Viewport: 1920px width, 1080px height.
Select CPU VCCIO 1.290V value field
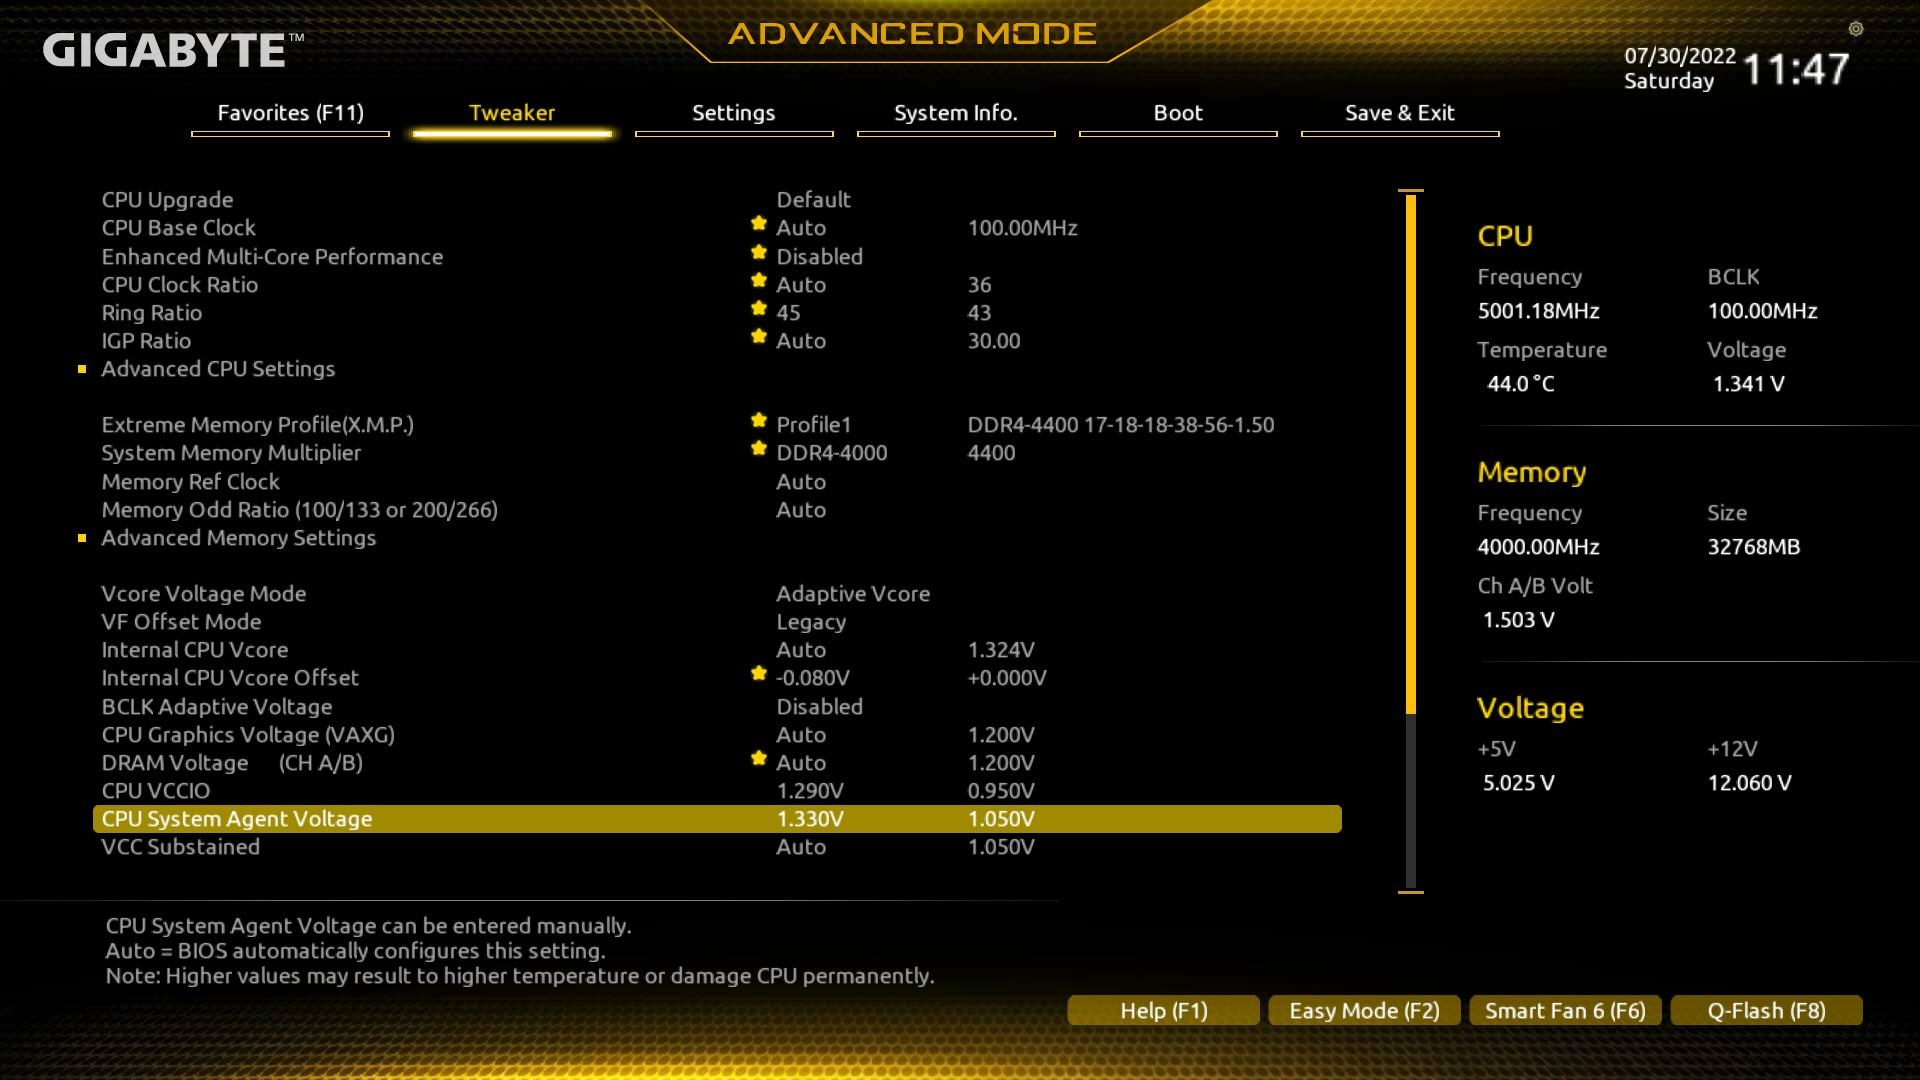[x=809, y=791]
